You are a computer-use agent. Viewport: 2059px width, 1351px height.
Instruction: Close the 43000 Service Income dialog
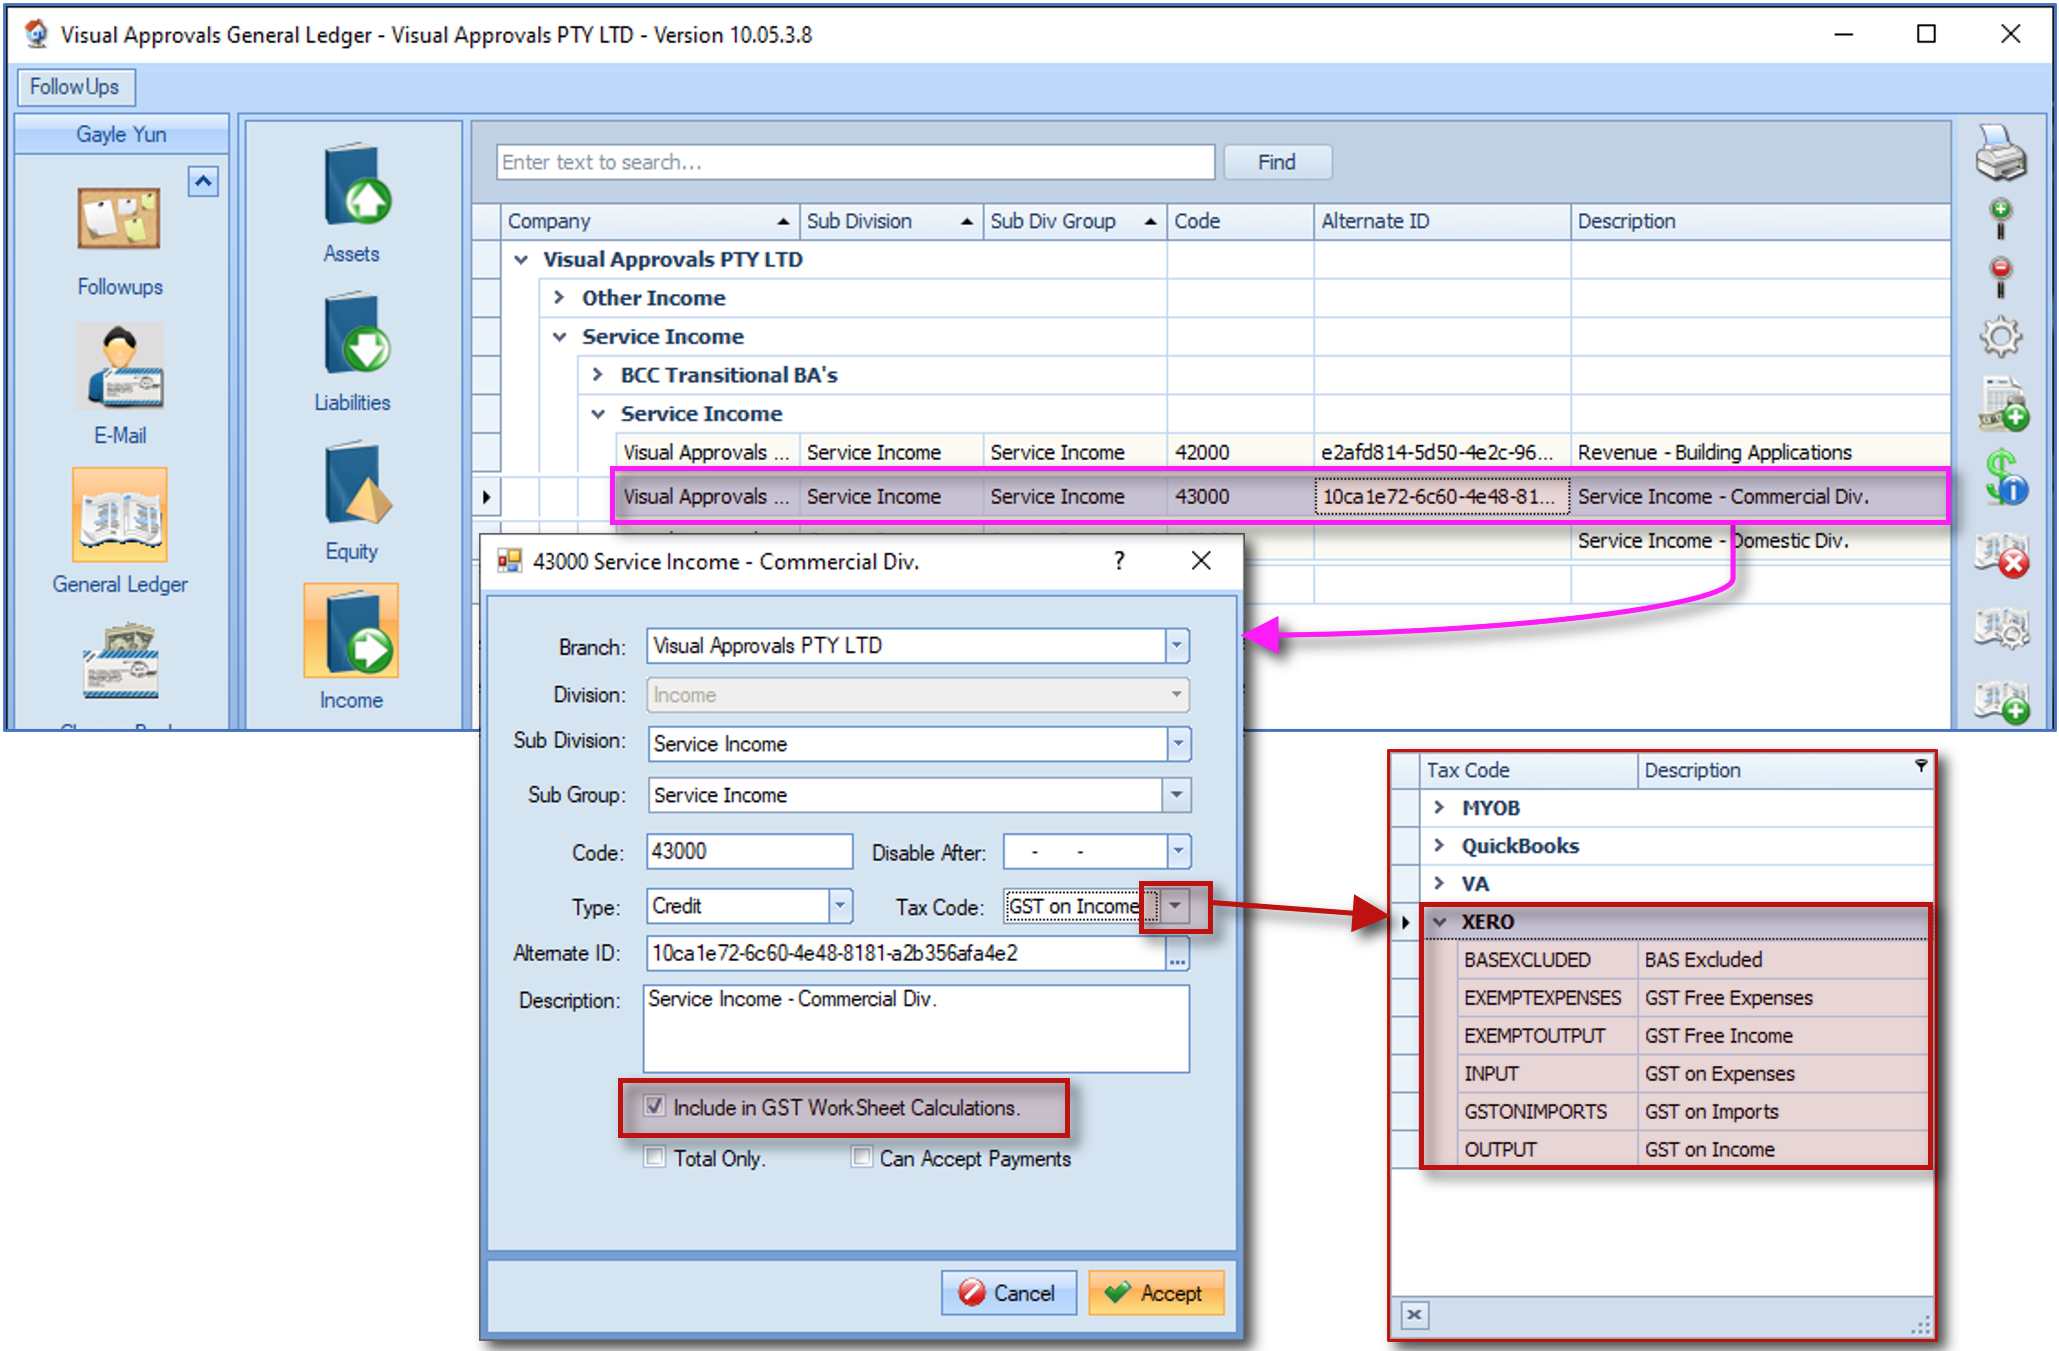click(x=1201, y=561)
